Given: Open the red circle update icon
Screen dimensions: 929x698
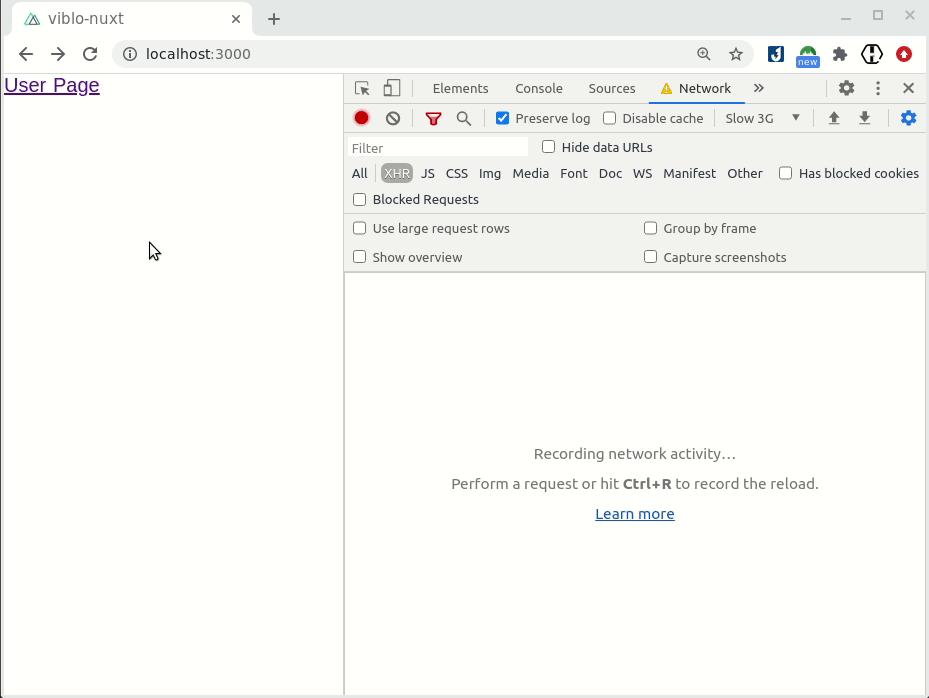Looking at the screenshot, I should click(904, 54).
